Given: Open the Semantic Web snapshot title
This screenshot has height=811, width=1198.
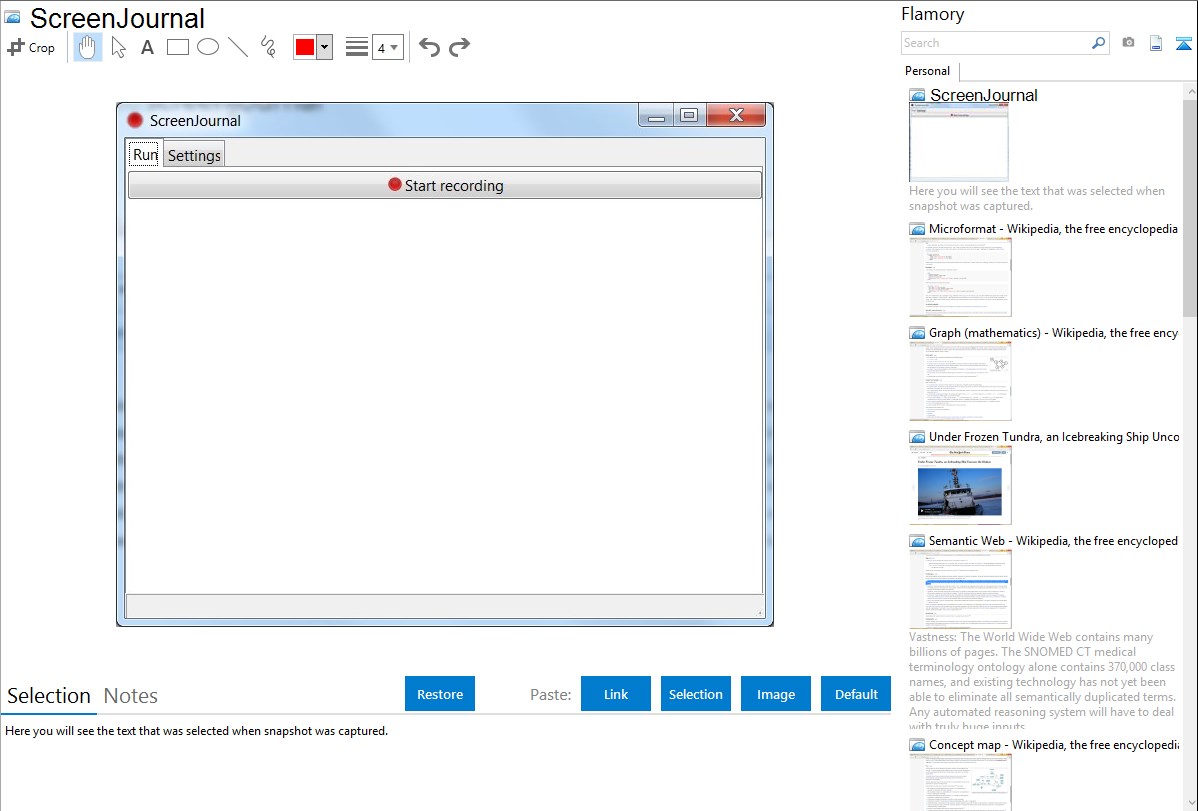Looking at the screenshot, I should click(x=1053, y=541).
